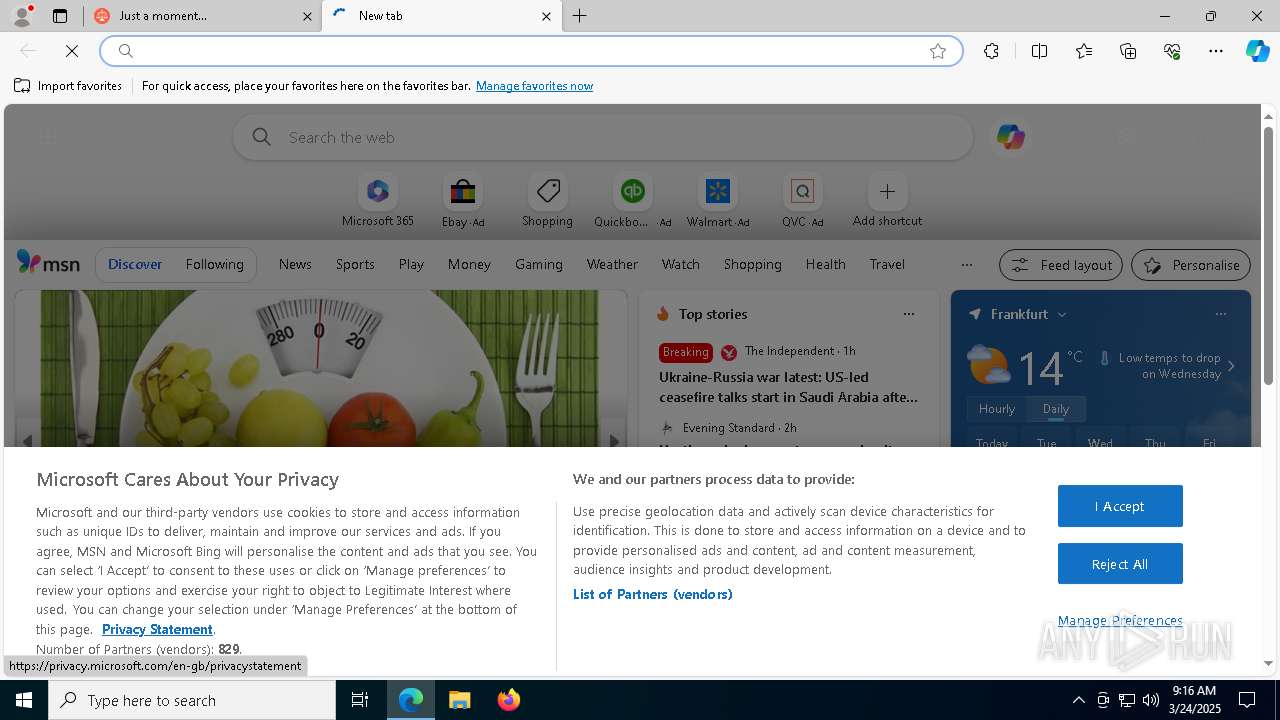Viewport: 1280px width, 720px height.
Task: Add this page to favorites star
Action: (x=938, y=51)
